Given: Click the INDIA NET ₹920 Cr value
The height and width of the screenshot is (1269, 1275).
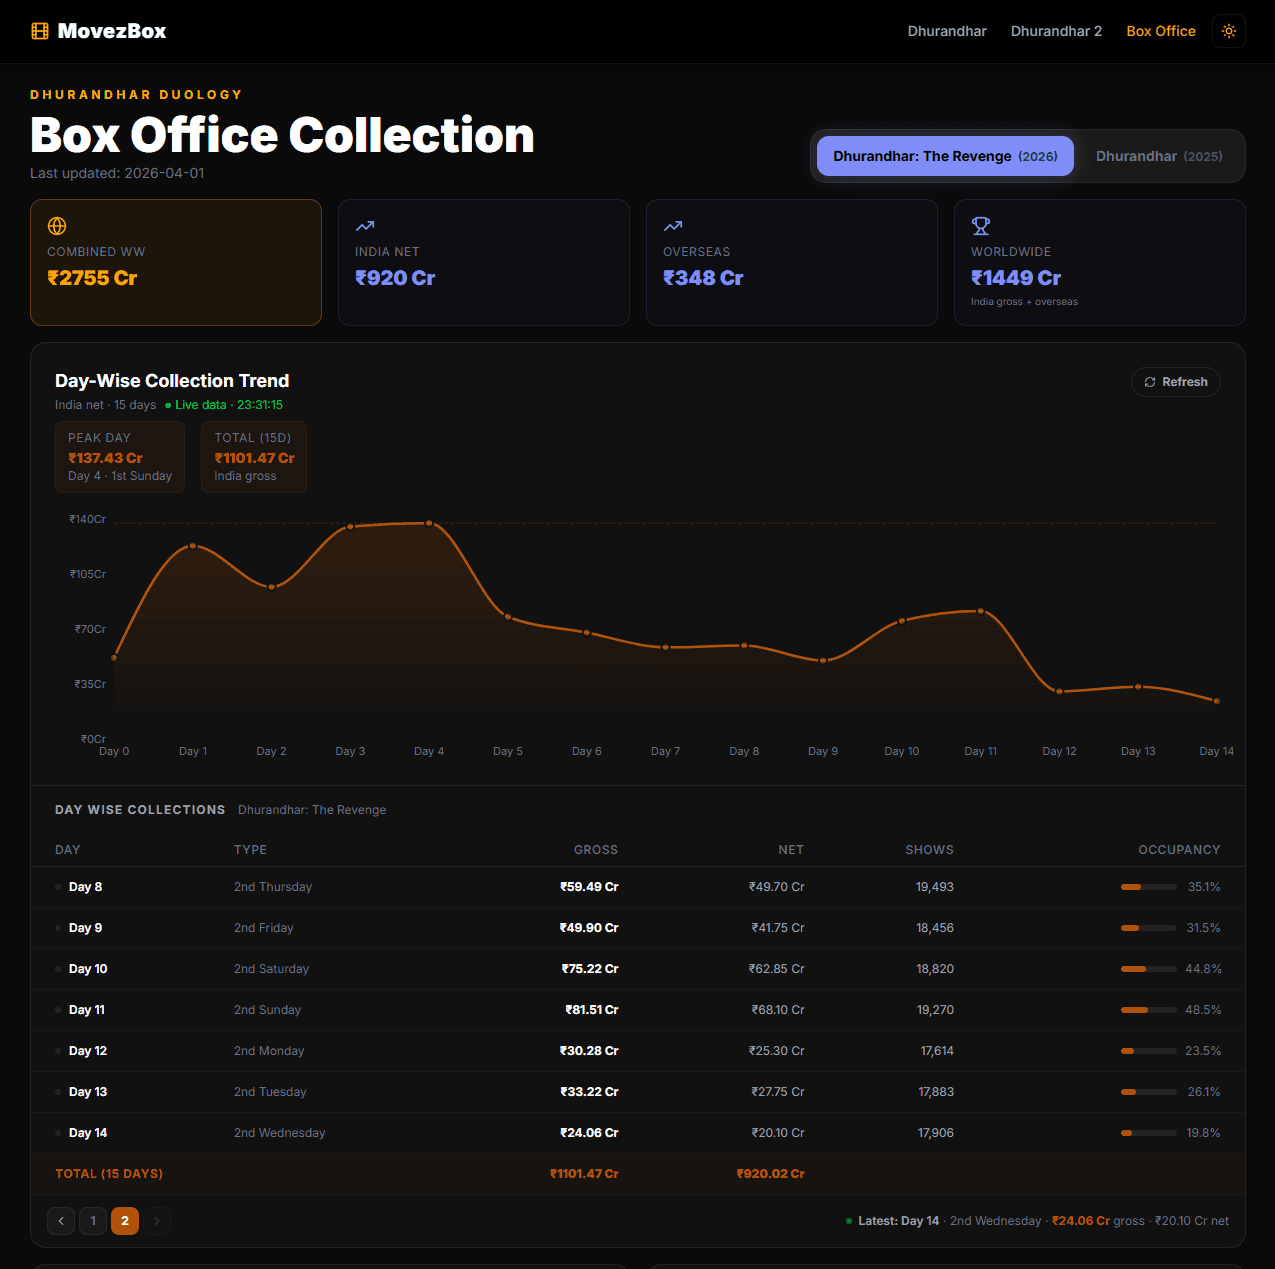Looking at the screenshot, I should coord(395,278).
